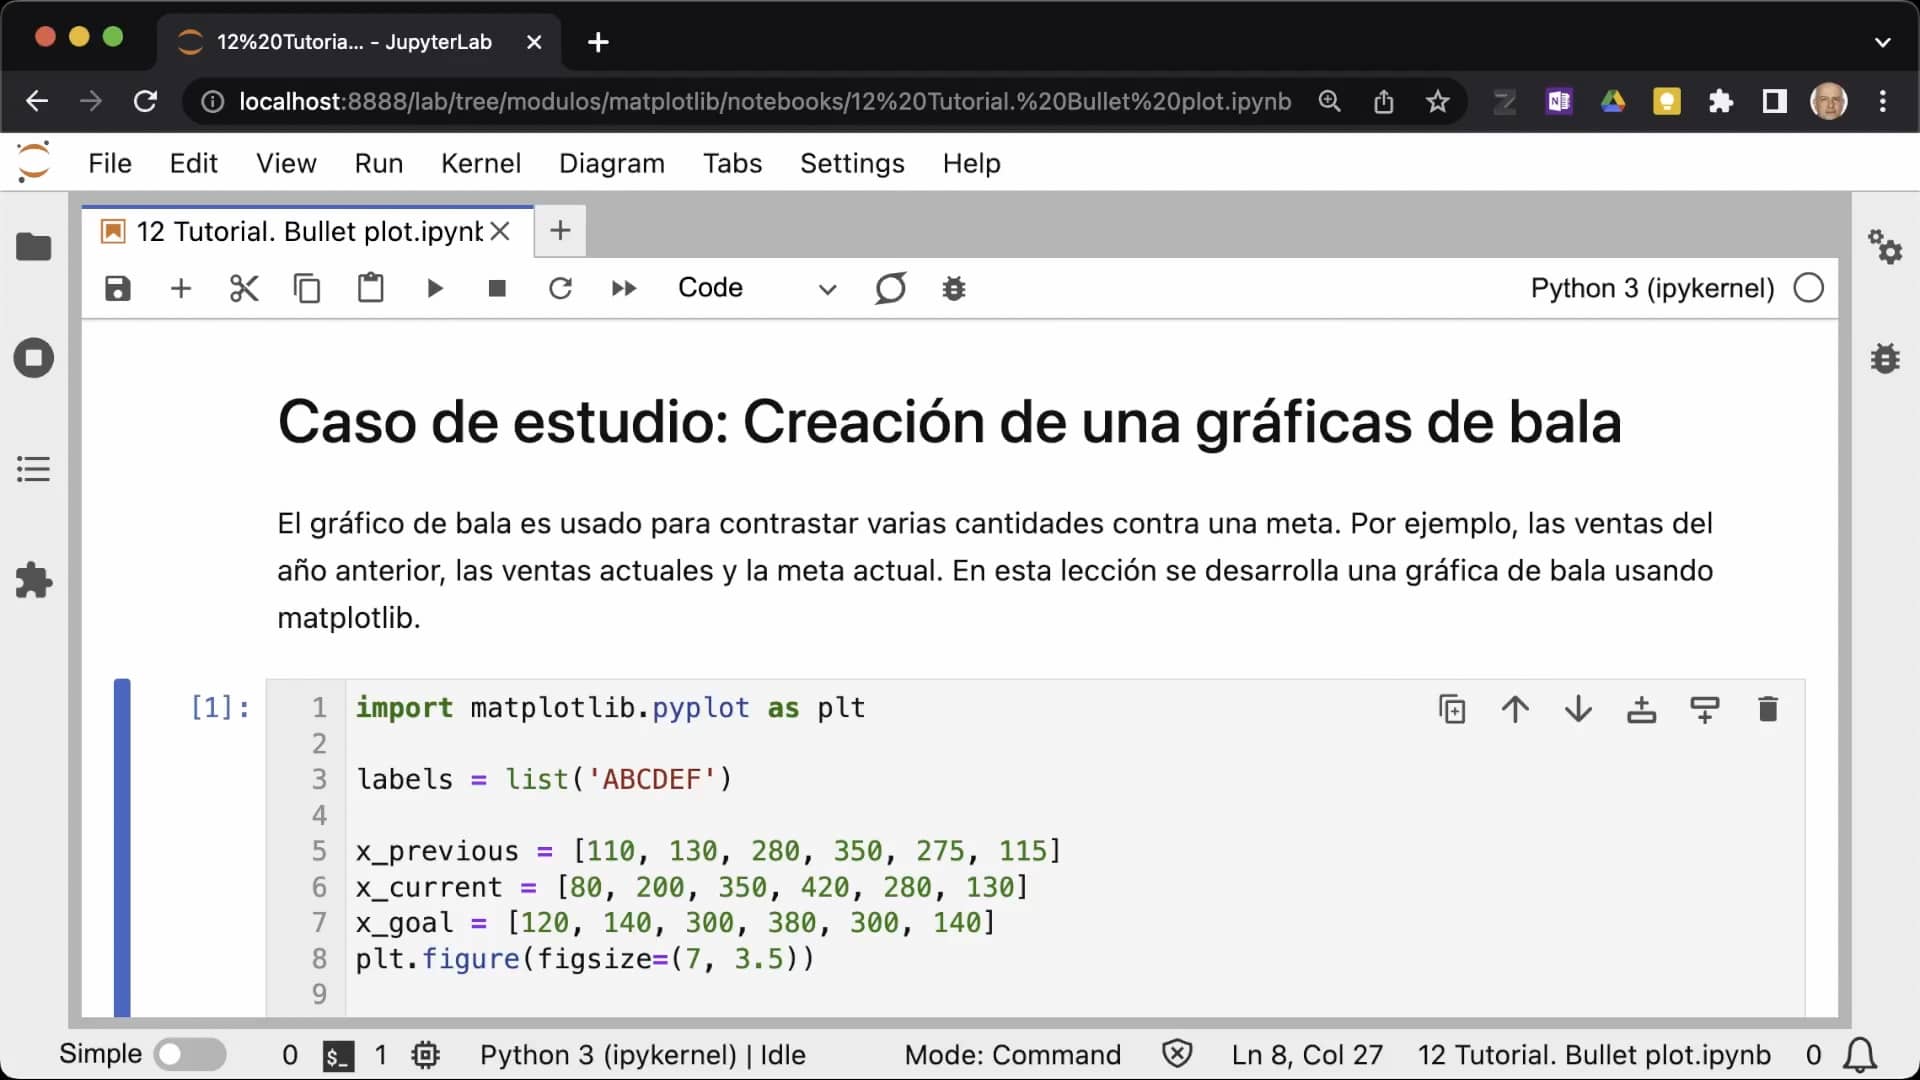This screenshot has height=1080, width=1920.
Task: Run the selected cell with the play button
Action: (434, 289)
